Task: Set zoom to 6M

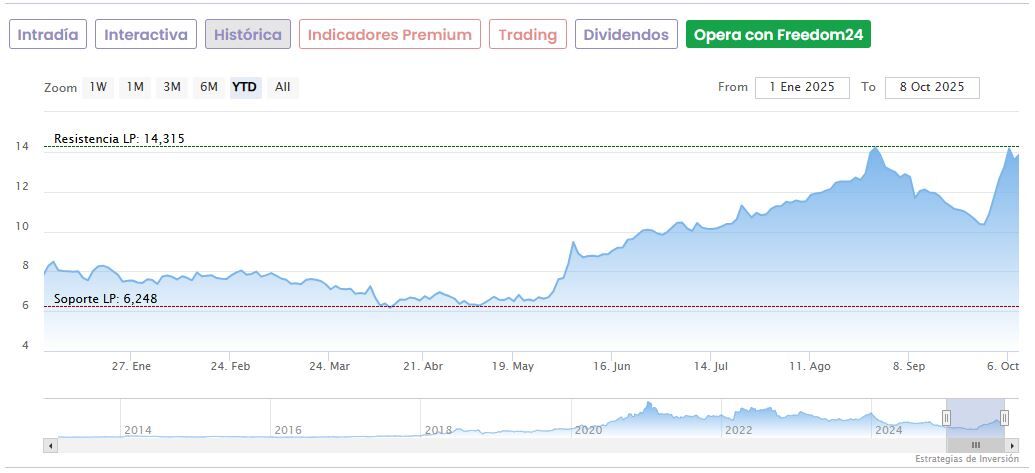Action: (x=208, y=87)
